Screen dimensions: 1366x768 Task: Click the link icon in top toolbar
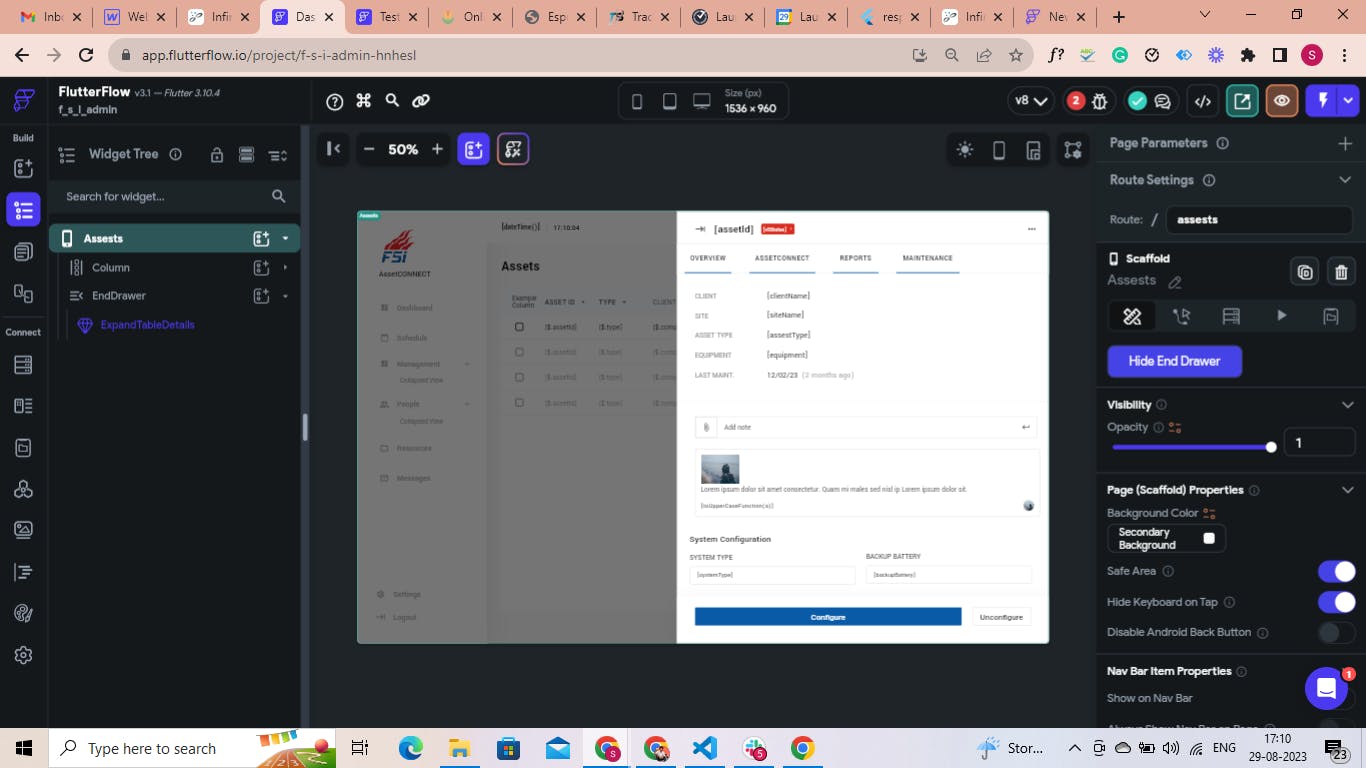pyautogui.click(x=421, y=101)
